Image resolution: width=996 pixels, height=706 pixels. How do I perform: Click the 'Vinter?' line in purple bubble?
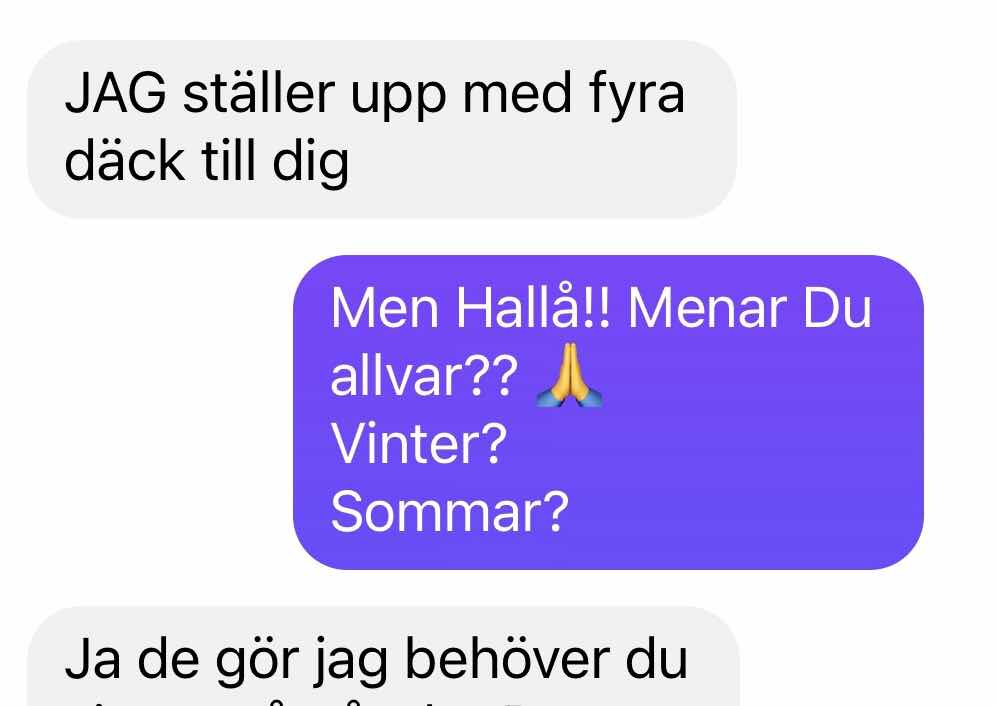(x=419, y=444)
